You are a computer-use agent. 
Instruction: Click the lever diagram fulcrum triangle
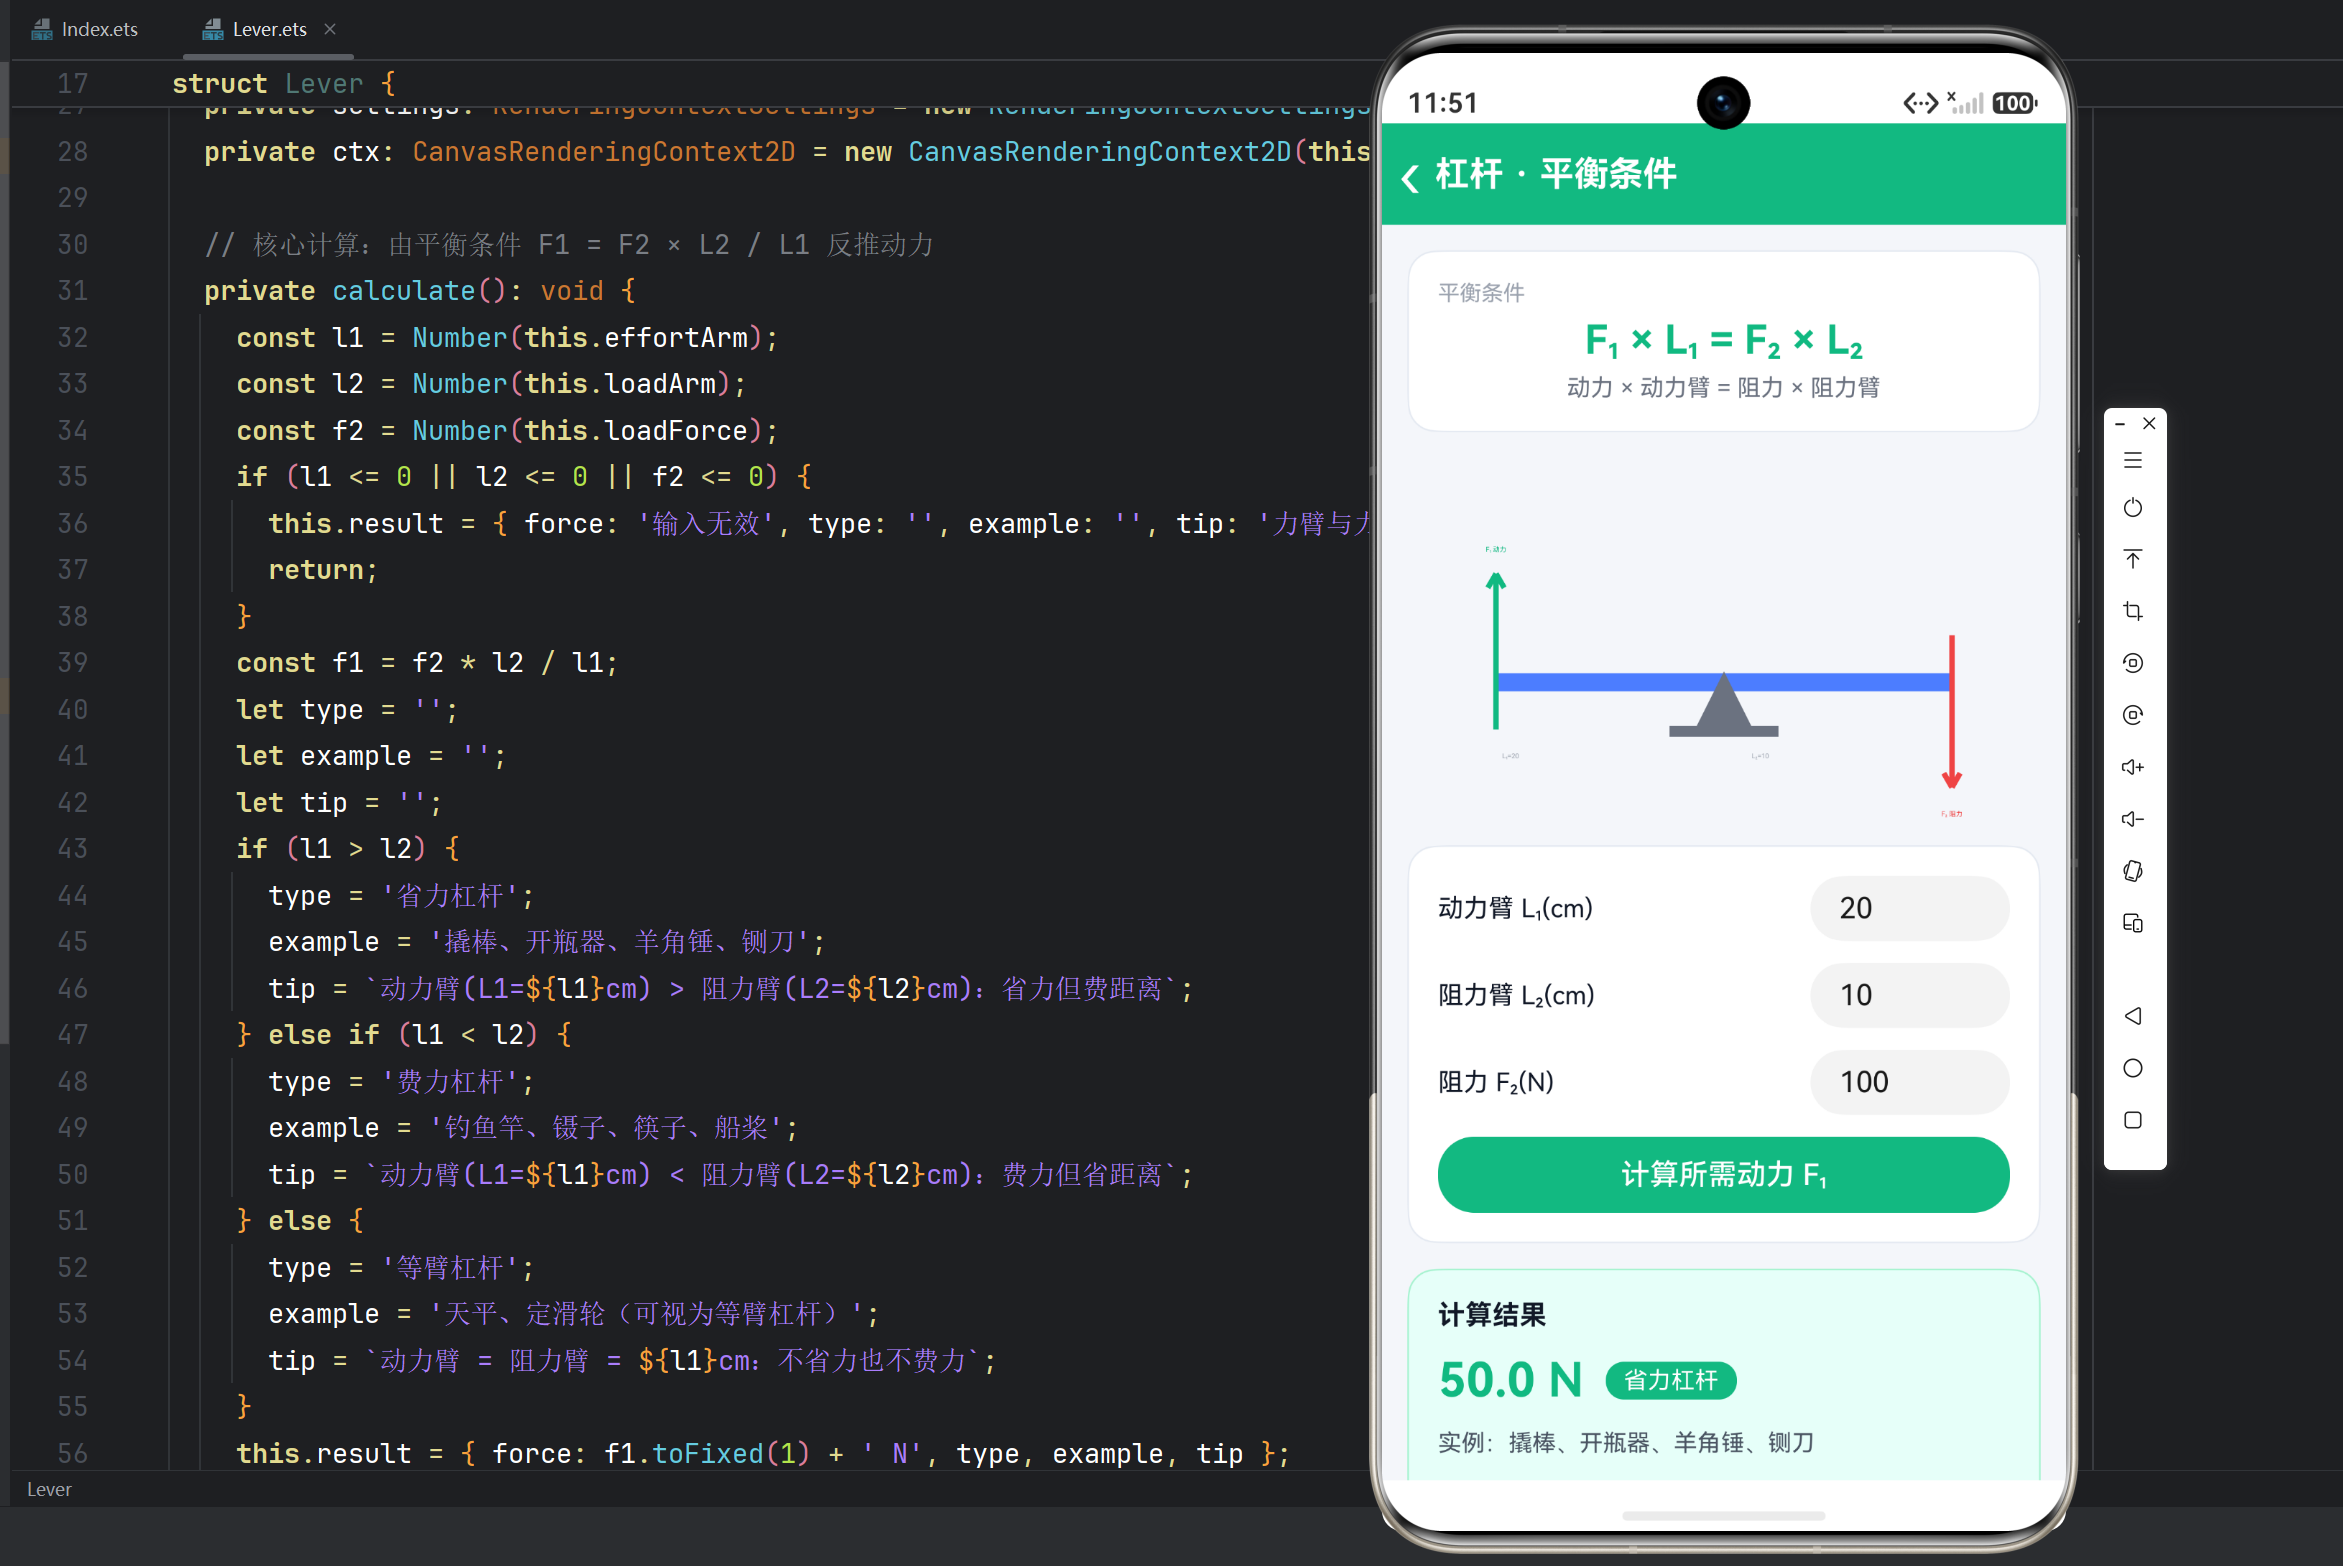click(1723, 704)
